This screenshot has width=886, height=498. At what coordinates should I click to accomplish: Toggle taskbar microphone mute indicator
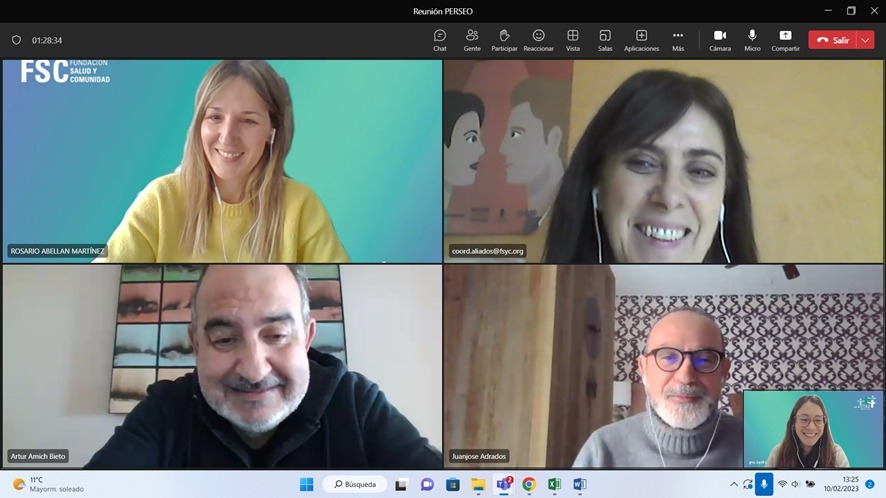[x=764, y=484]
